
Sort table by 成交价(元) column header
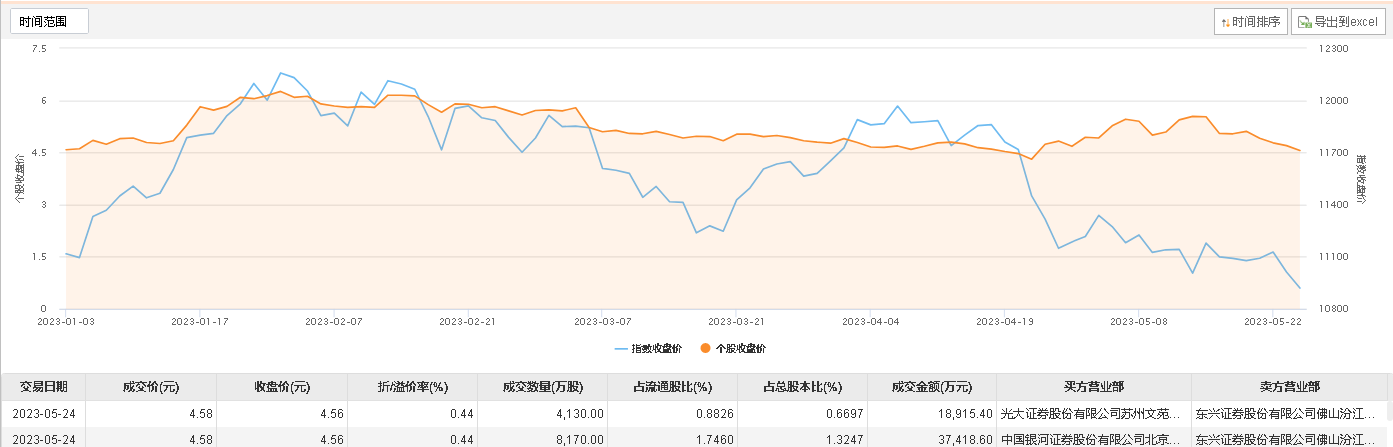[x=151, y=387]
